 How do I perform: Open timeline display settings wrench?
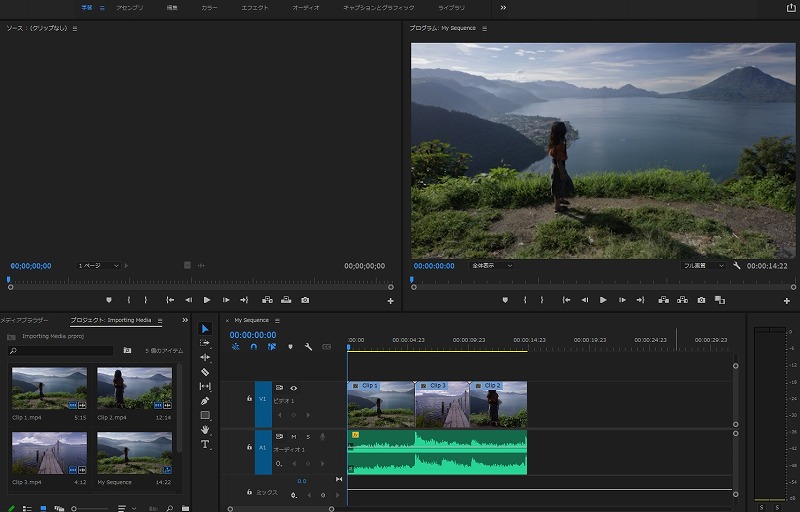pyautogui.click(x=308, y=347)
